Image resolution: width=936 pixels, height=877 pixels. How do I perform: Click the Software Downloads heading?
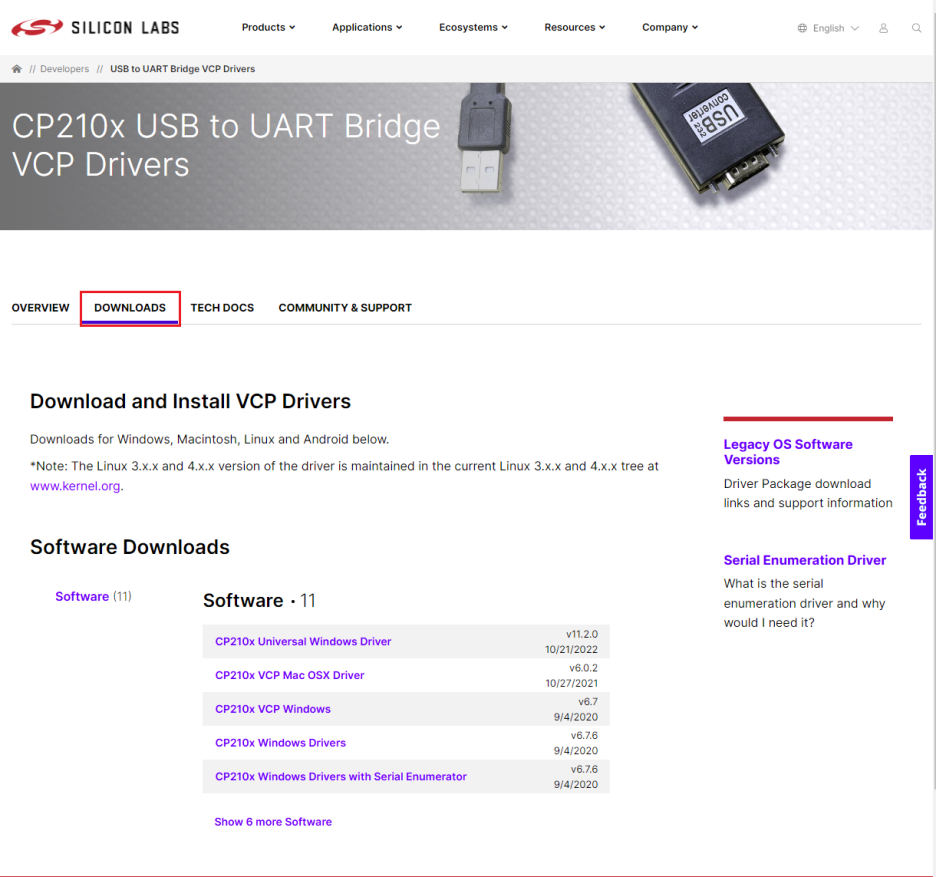point(130,547)
